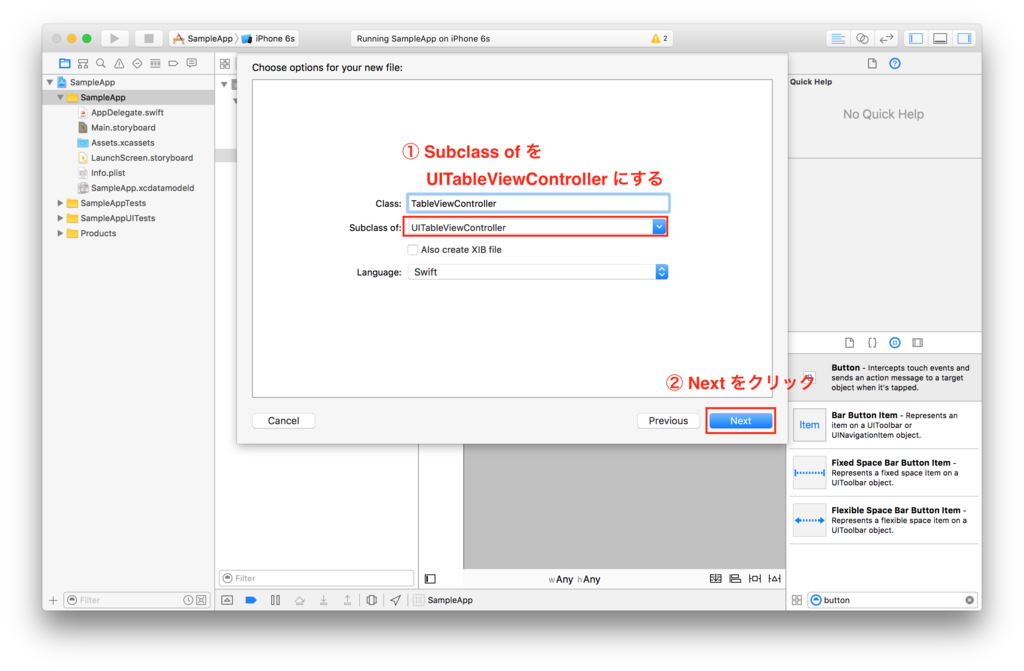Switch to the Version editor icon
The height and width of the screenshot is (671, 1024).
[886, 39]
